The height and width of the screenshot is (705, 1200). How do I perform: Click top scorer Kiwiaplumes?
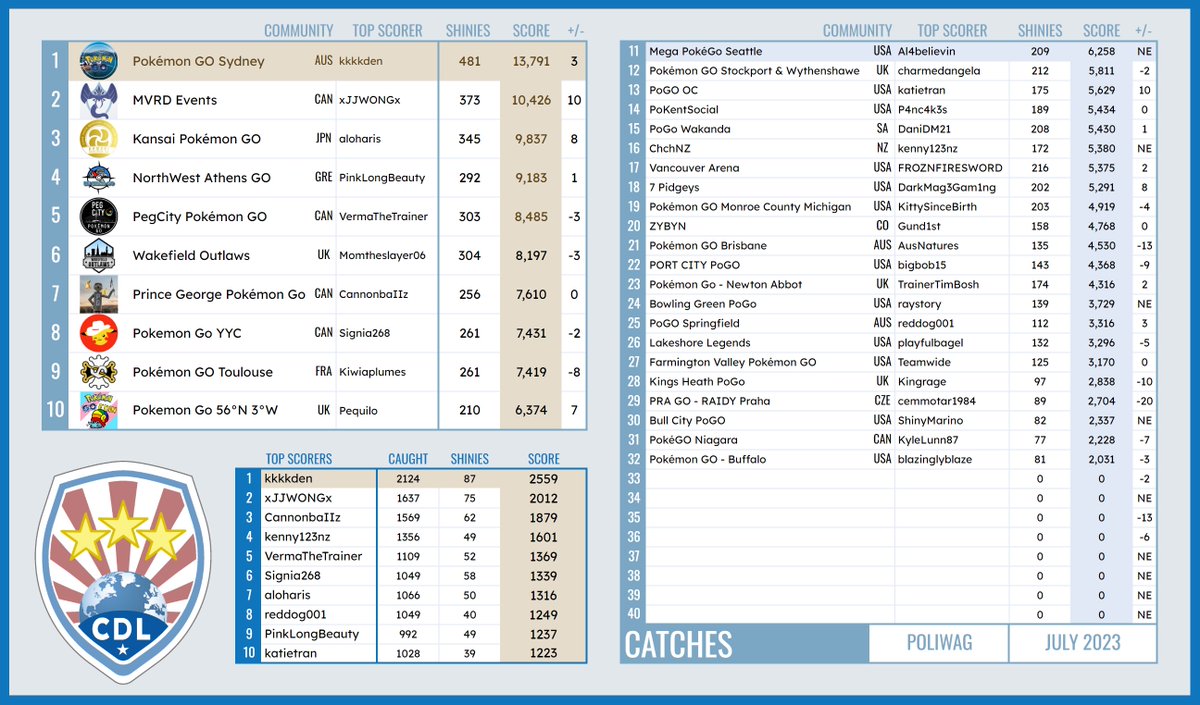click(373, 372)
